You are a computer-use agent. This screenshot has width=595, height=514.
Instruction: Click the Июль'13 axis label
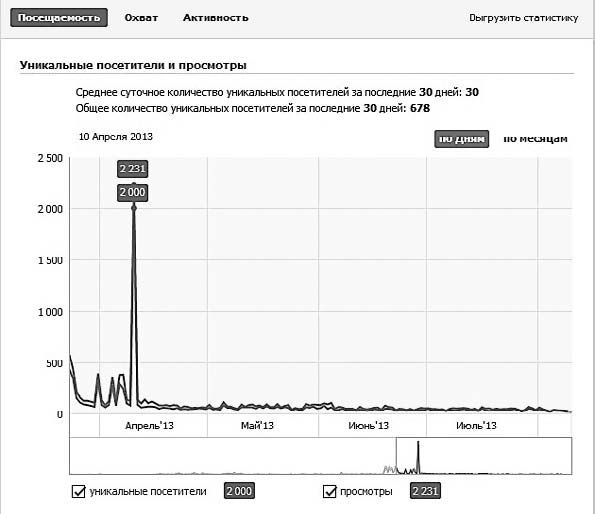click(x=476, y=426)
